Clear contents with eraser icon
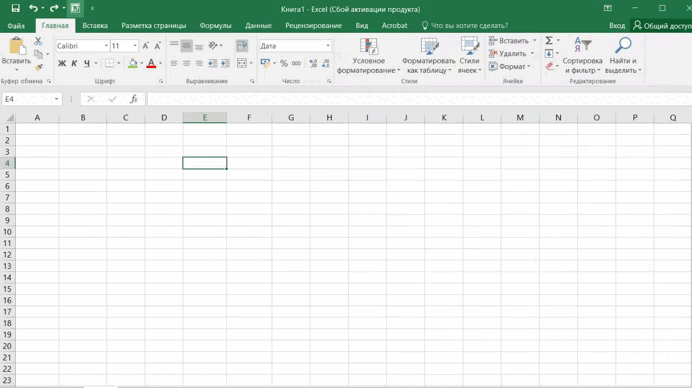692x388 pixels. pyautogui.click(x=549, y=66)
